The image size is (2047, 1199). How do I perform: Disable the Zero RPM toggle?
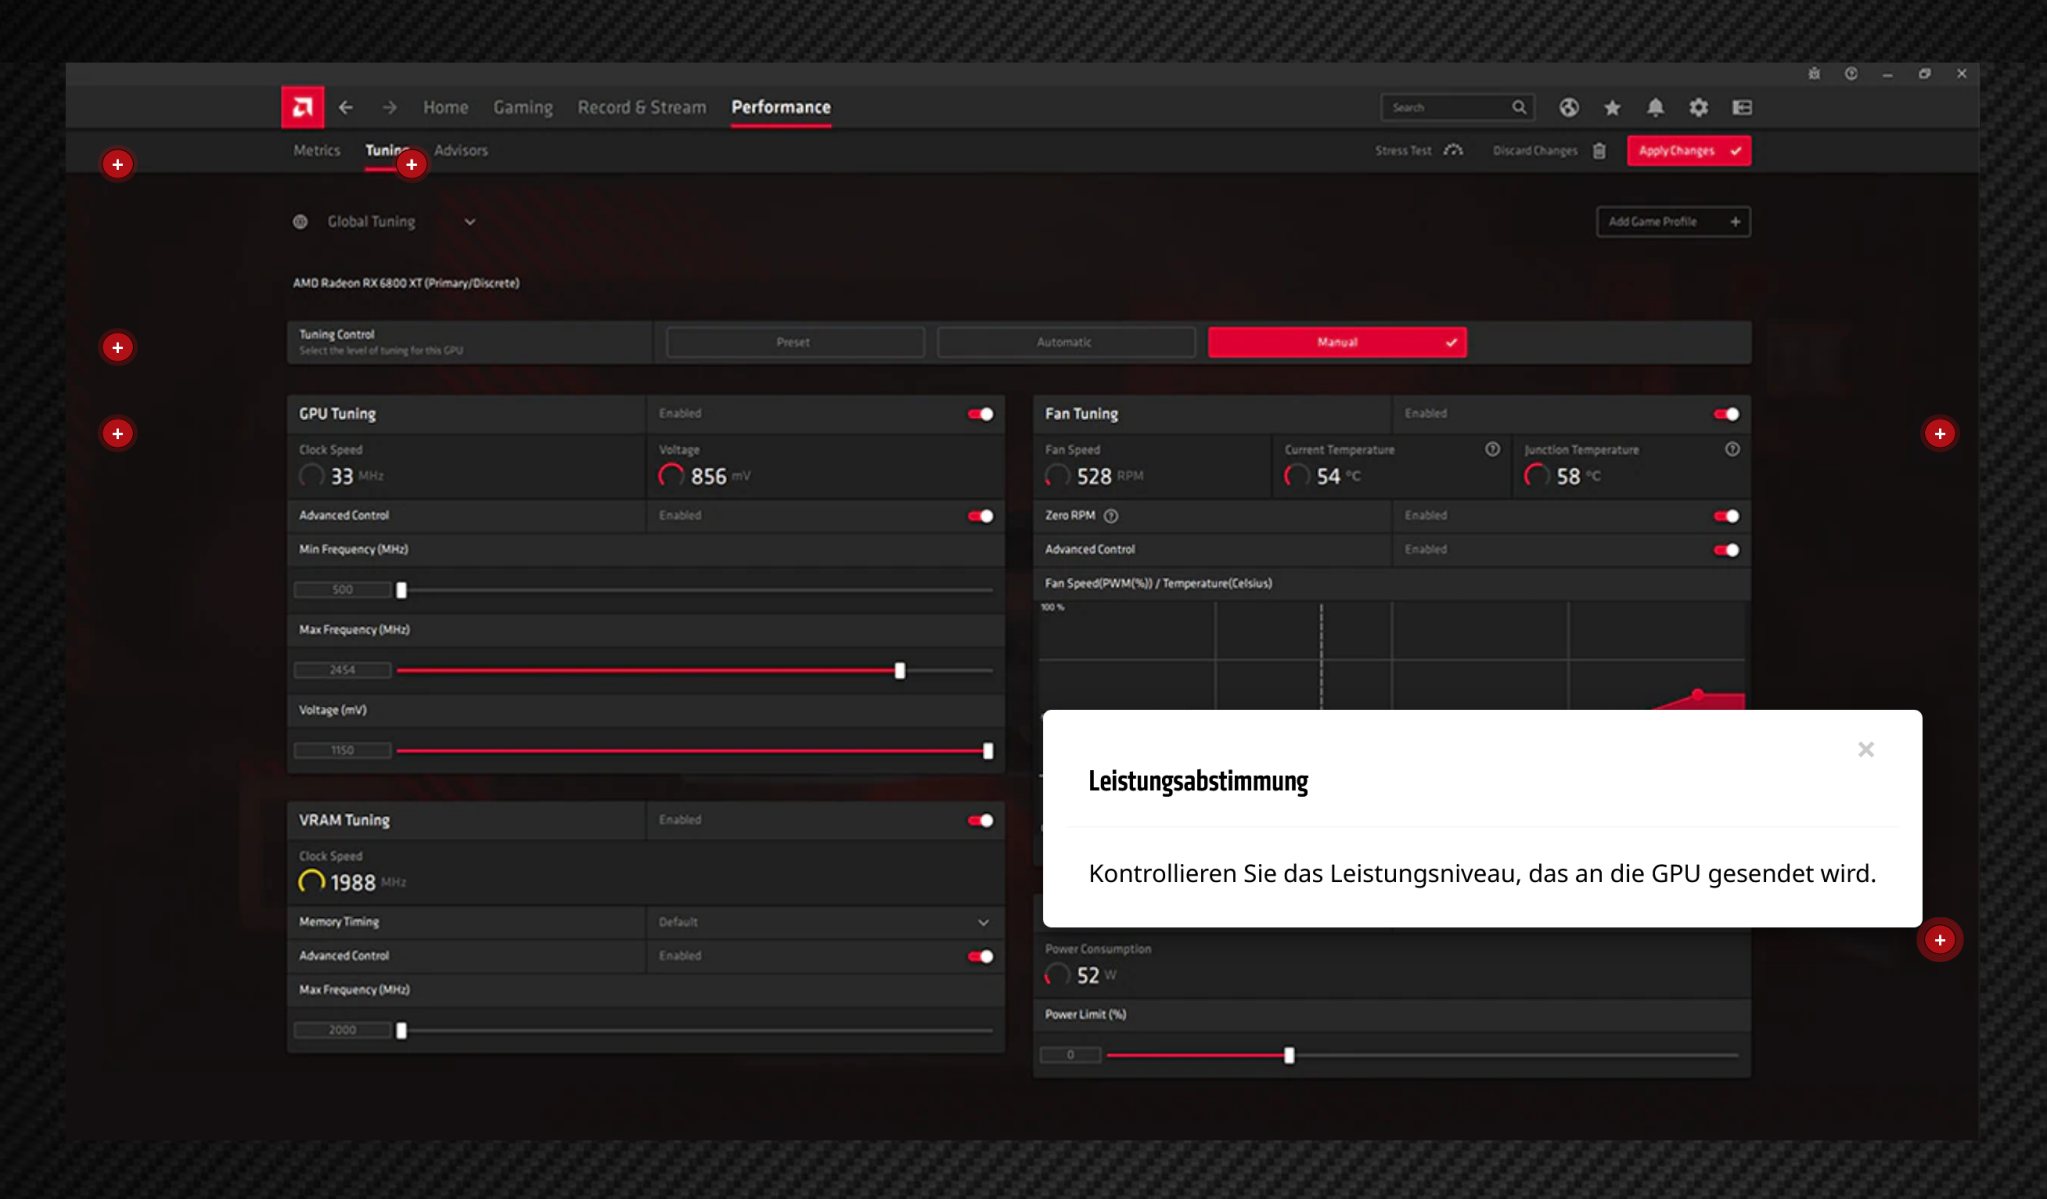(1726, 516)
